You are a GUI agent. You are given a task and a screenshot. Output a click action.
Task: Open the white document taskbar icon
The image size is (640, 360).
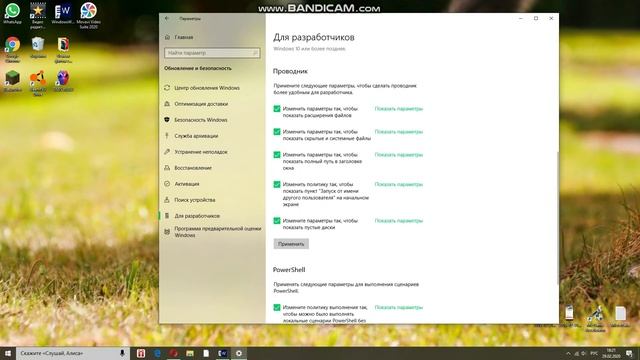(x=206, y=353)
